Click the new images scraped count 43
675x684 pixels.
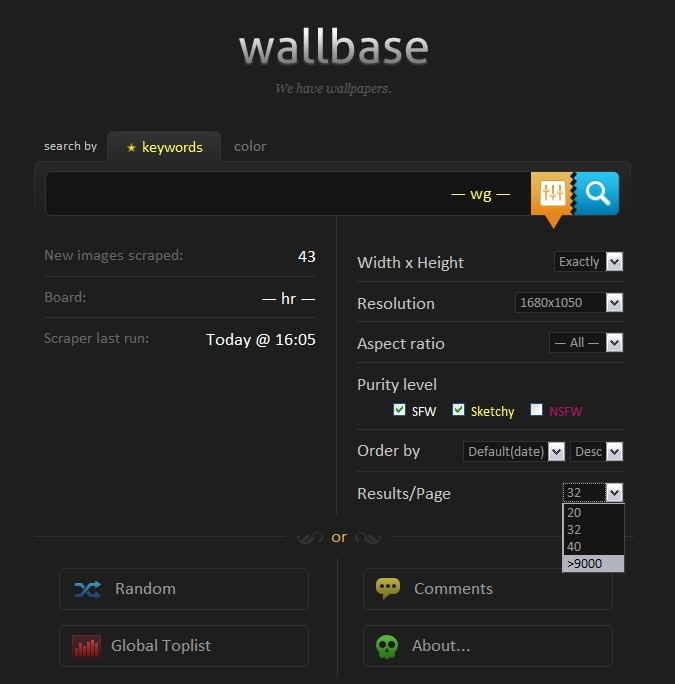pos(306,256)
